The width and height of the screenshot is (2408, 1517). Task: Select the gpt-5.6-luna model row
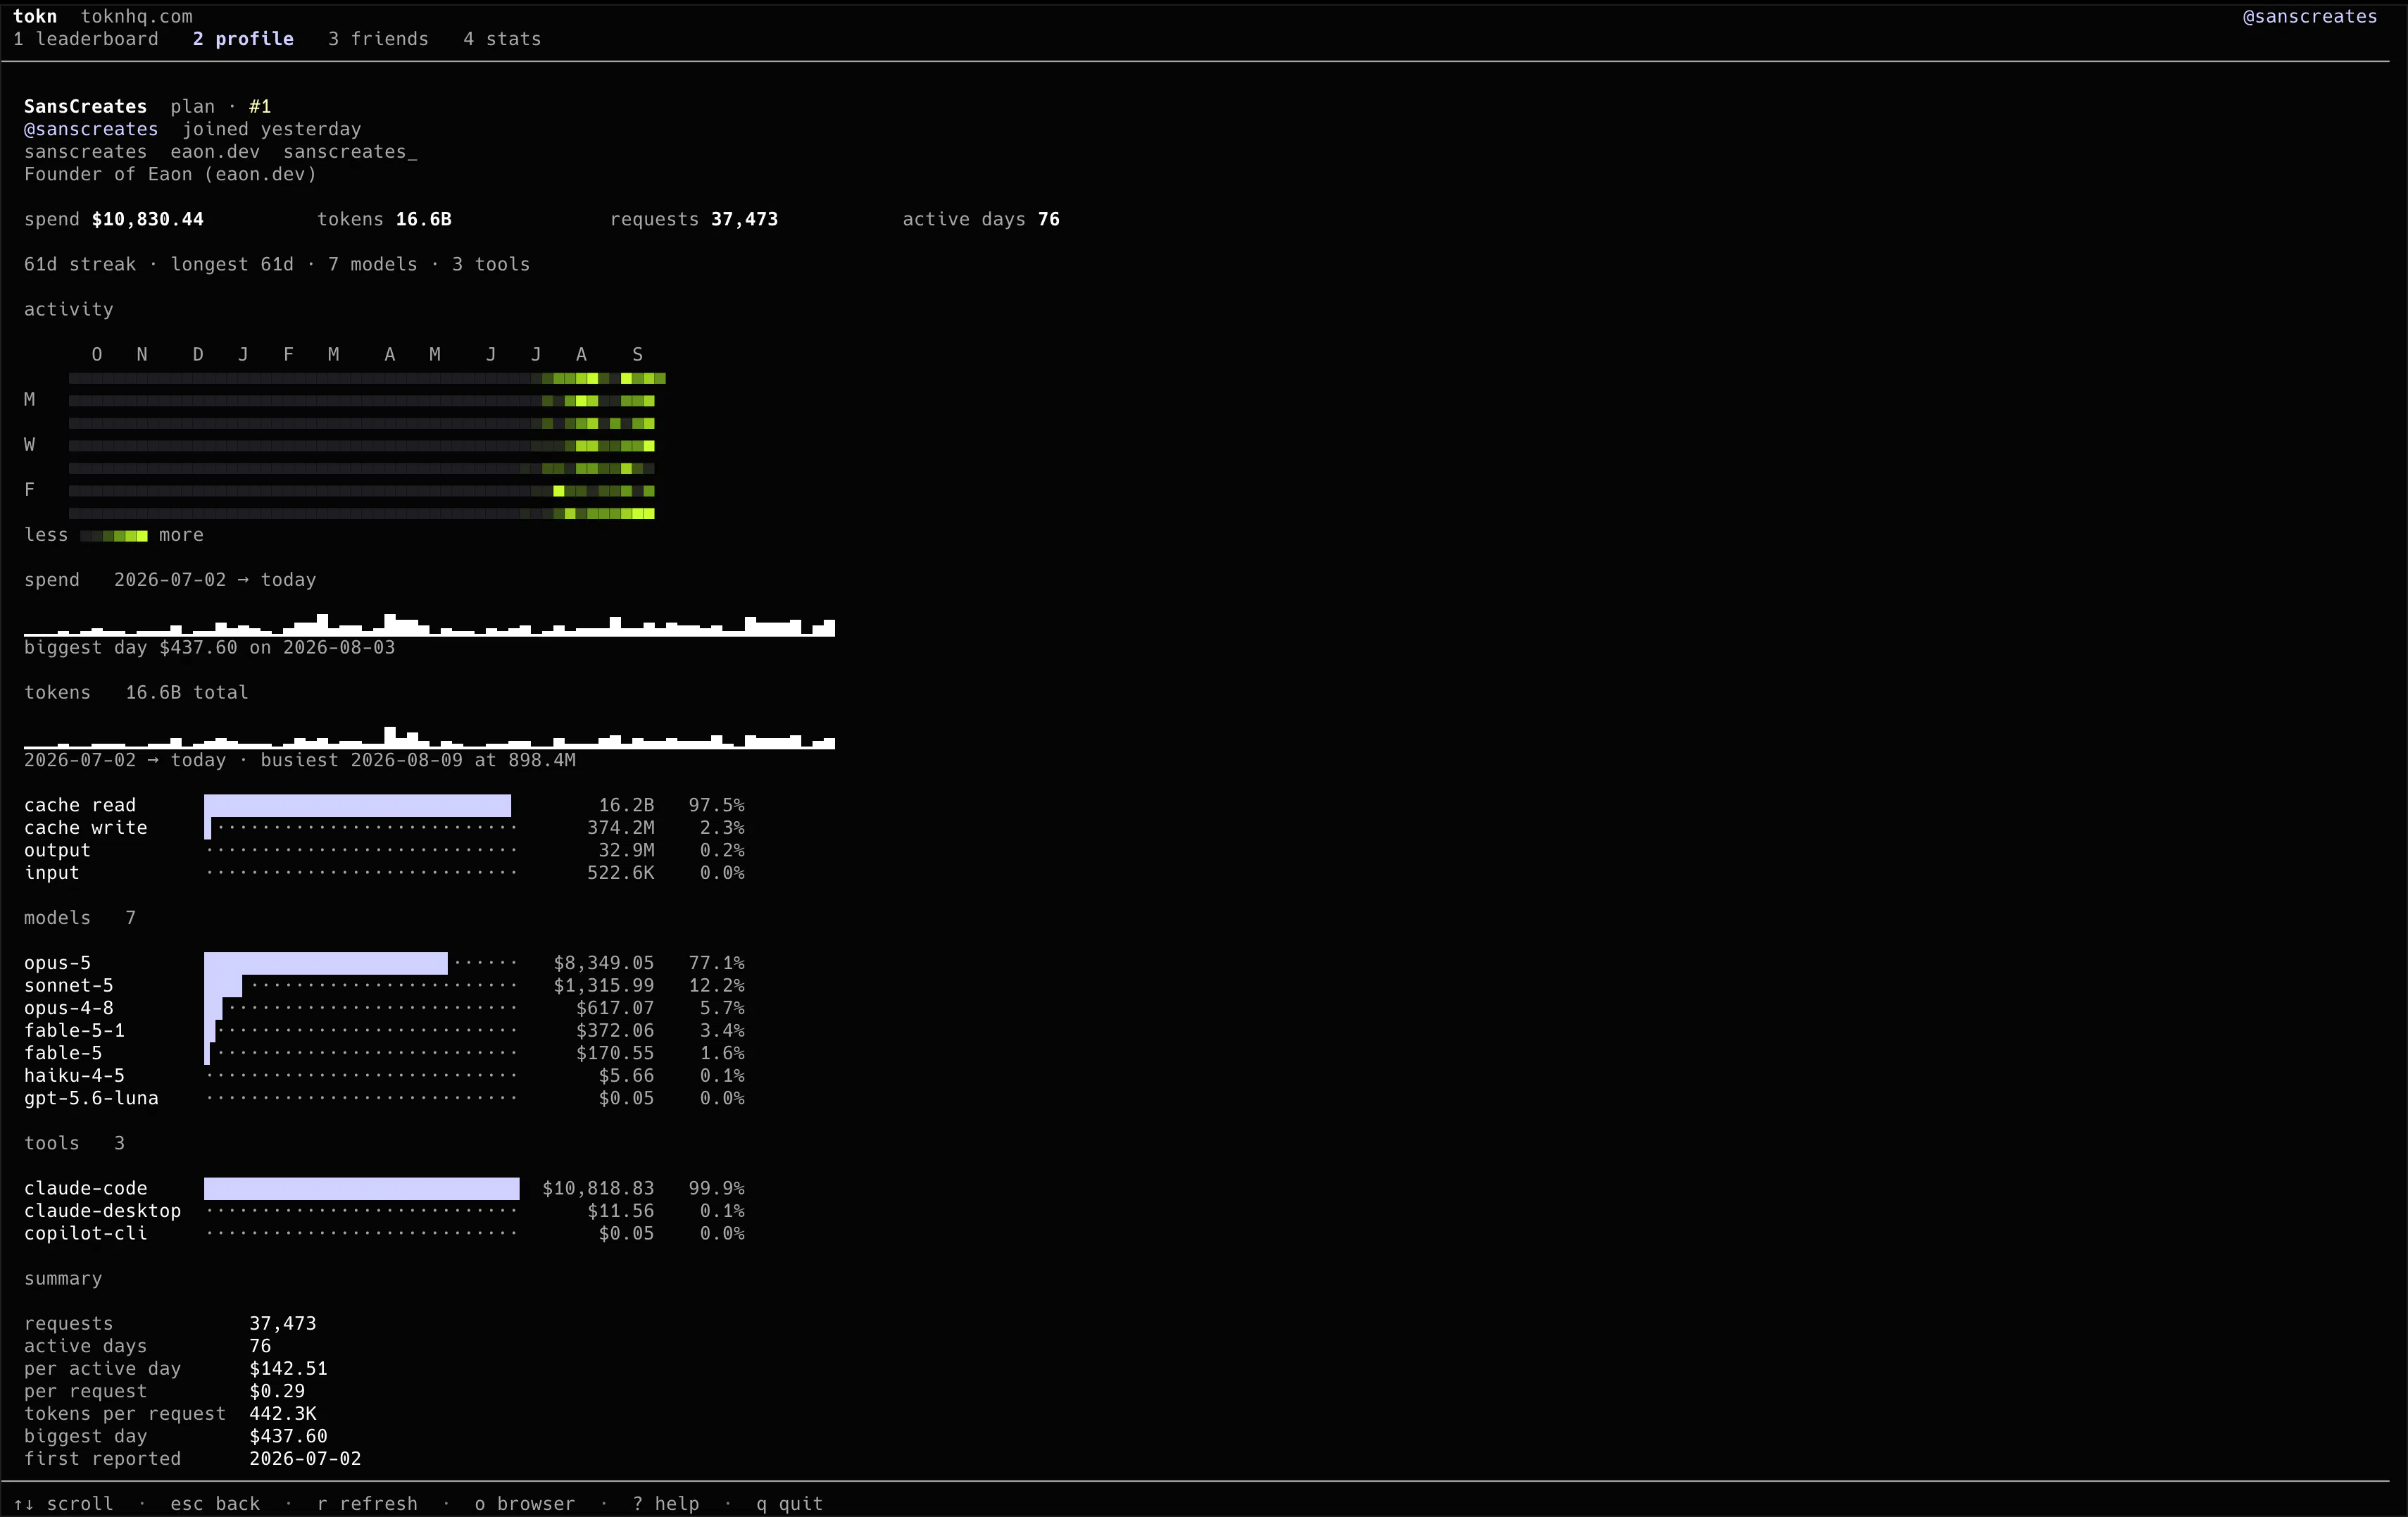click(384, 1098)
